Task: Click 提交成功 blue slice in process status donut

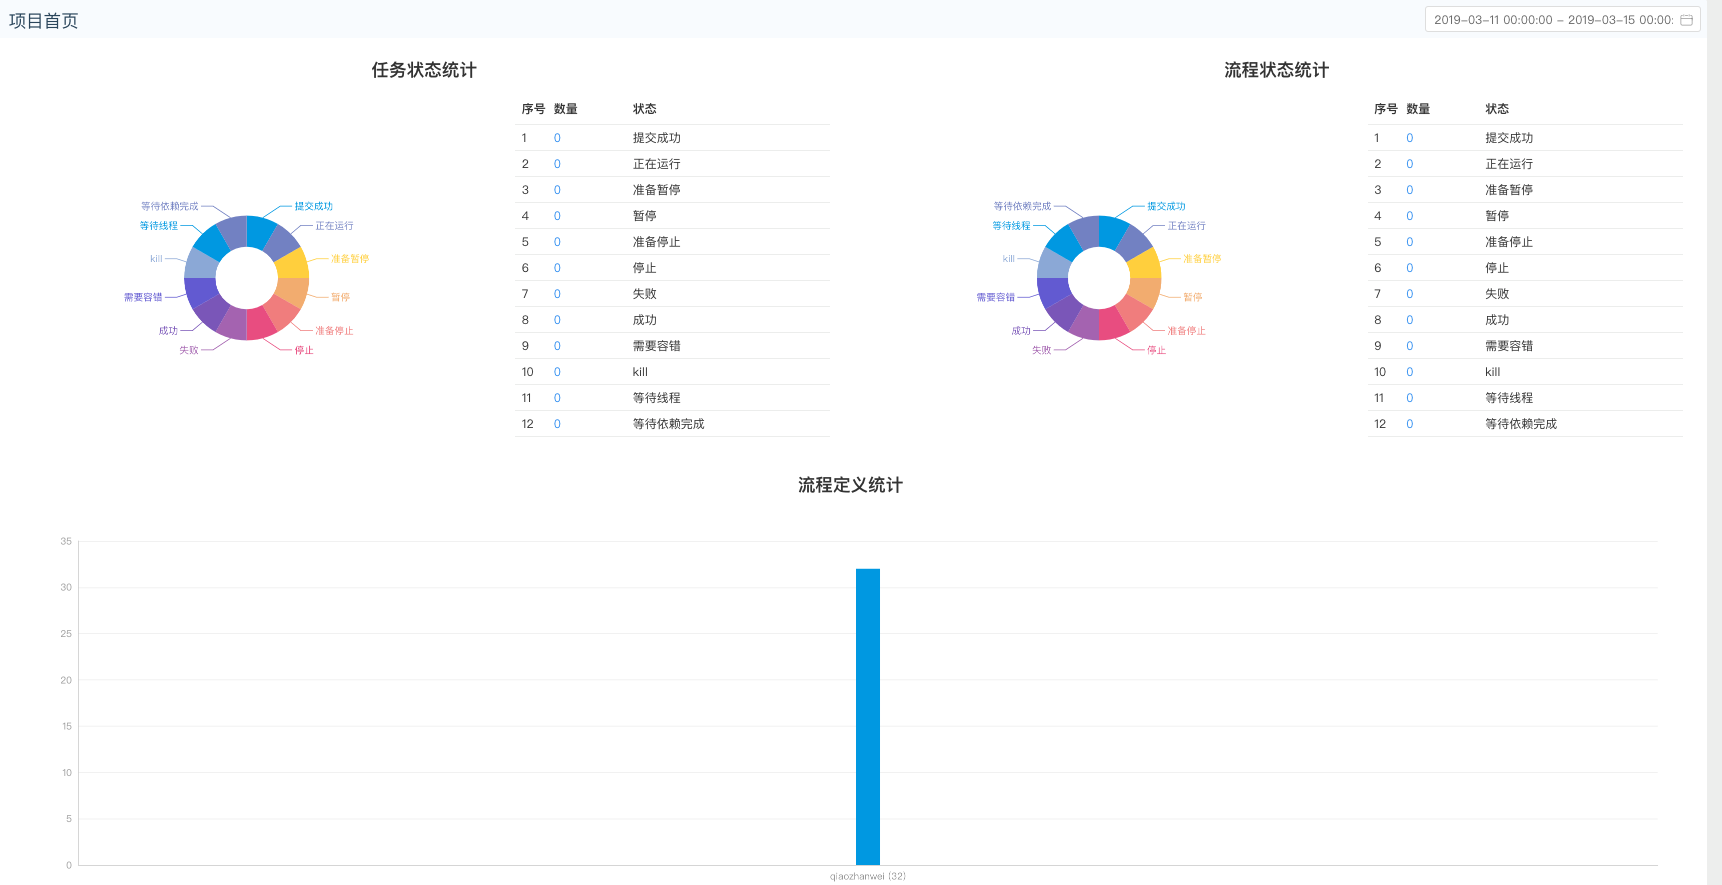Action: coord(1111,231)
